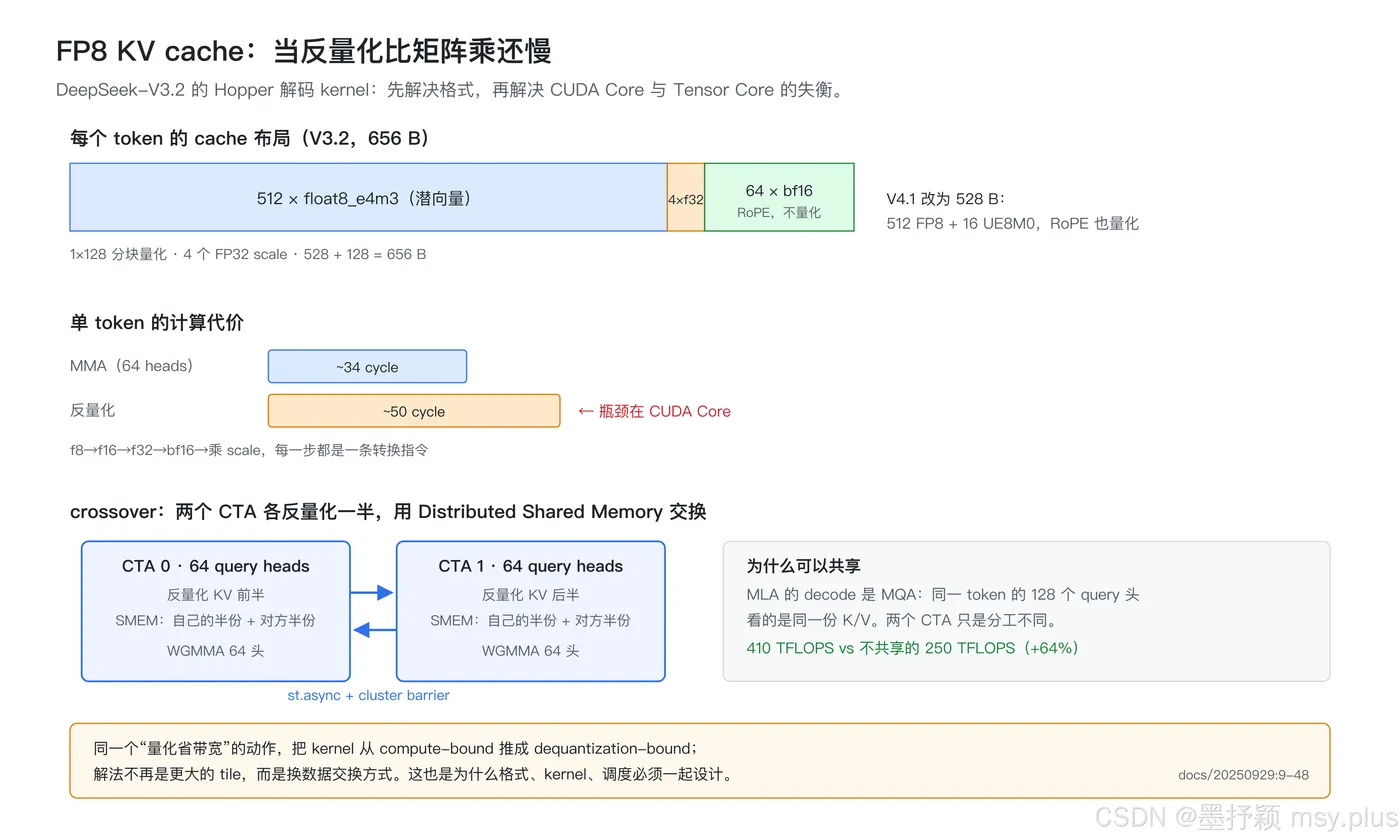Click the "CTA 0 · 64 query heads" title
Viewport: 1400px width, 840px height.
tap(216, 566)
